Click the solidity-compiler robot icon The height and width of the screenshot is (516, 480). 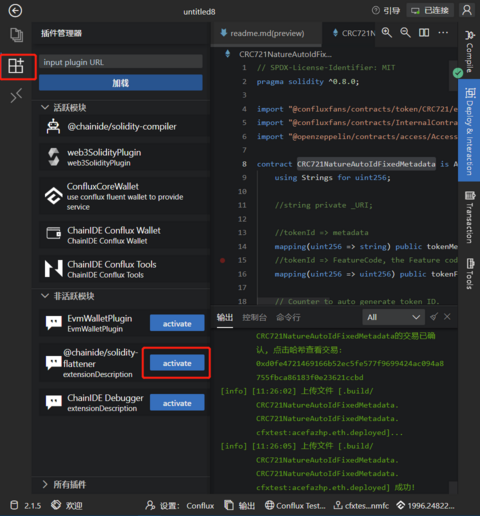[x=53, y=127]
